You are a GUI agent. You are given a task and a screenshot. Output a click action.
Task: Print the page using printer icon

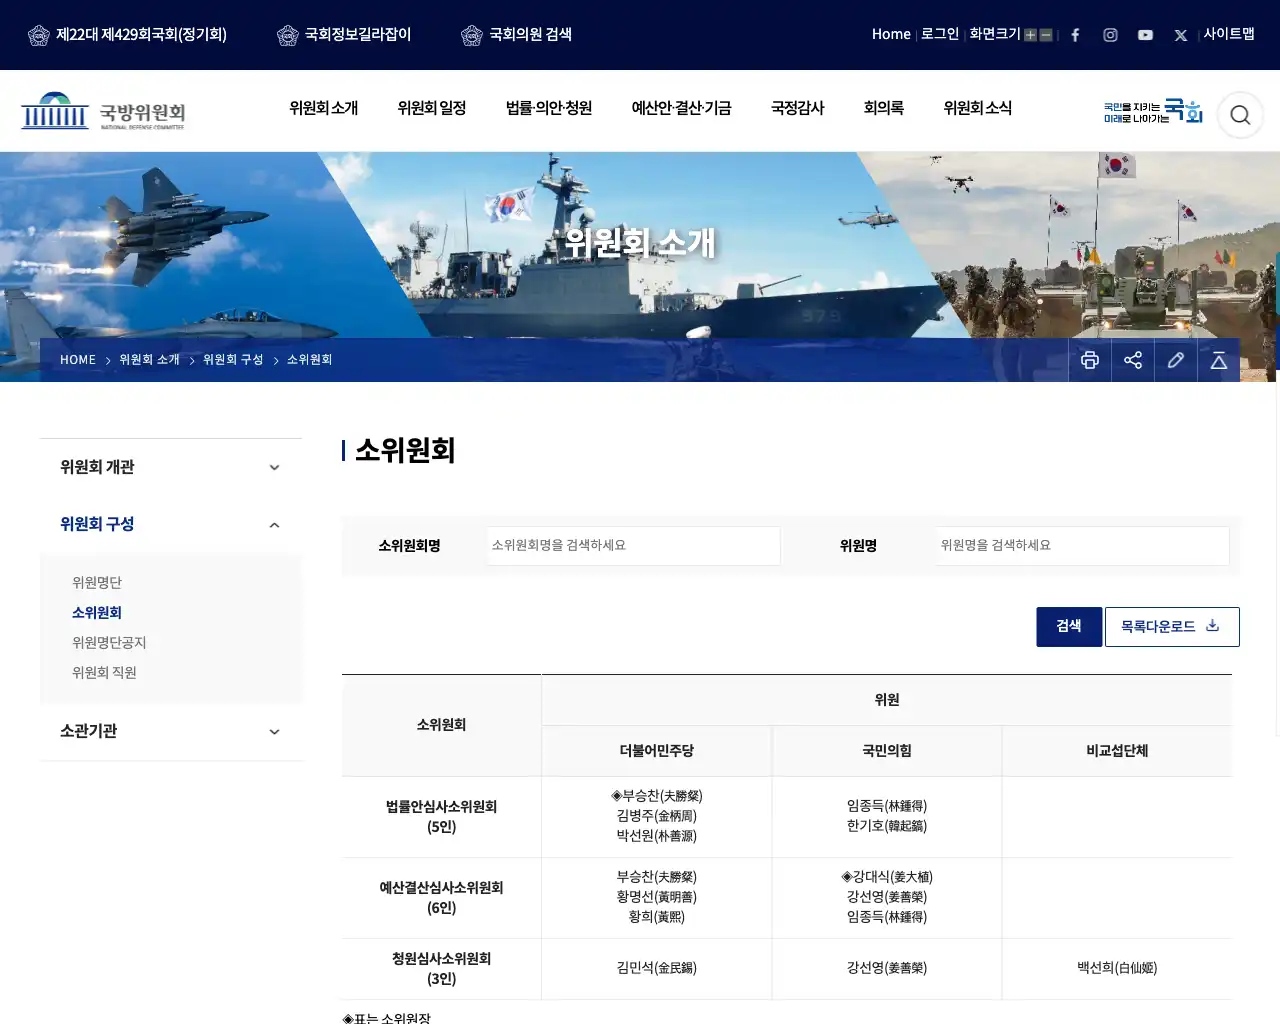[1090, 360]
